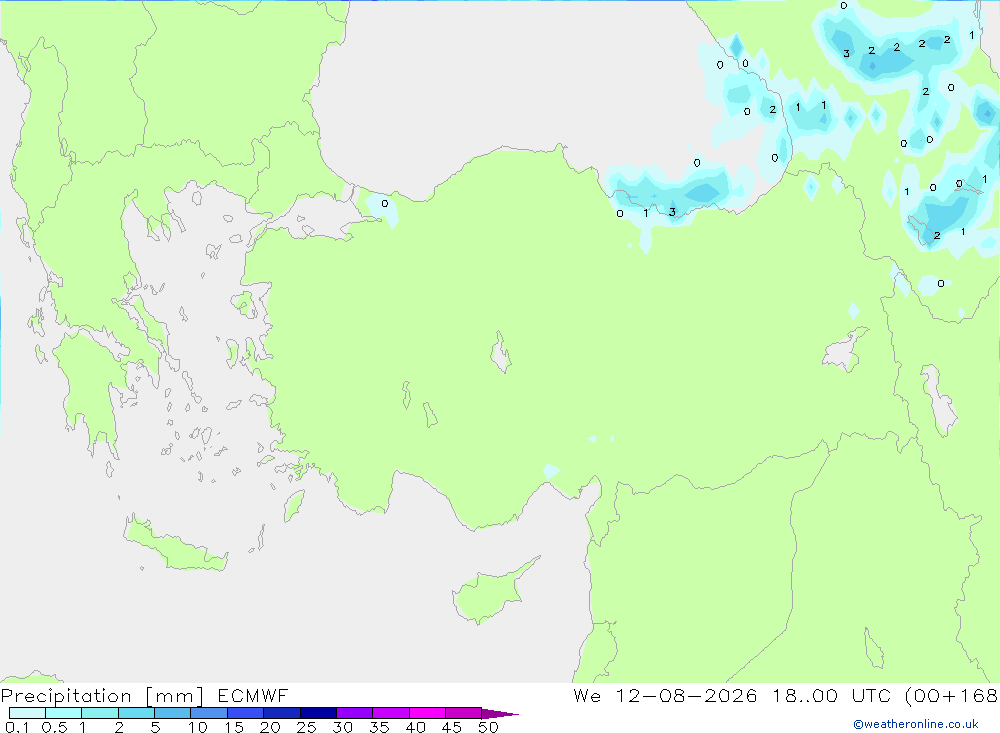Click the magenta swatch between 40 and 45
Viewport: 1000px width, 733px height.
427,713
